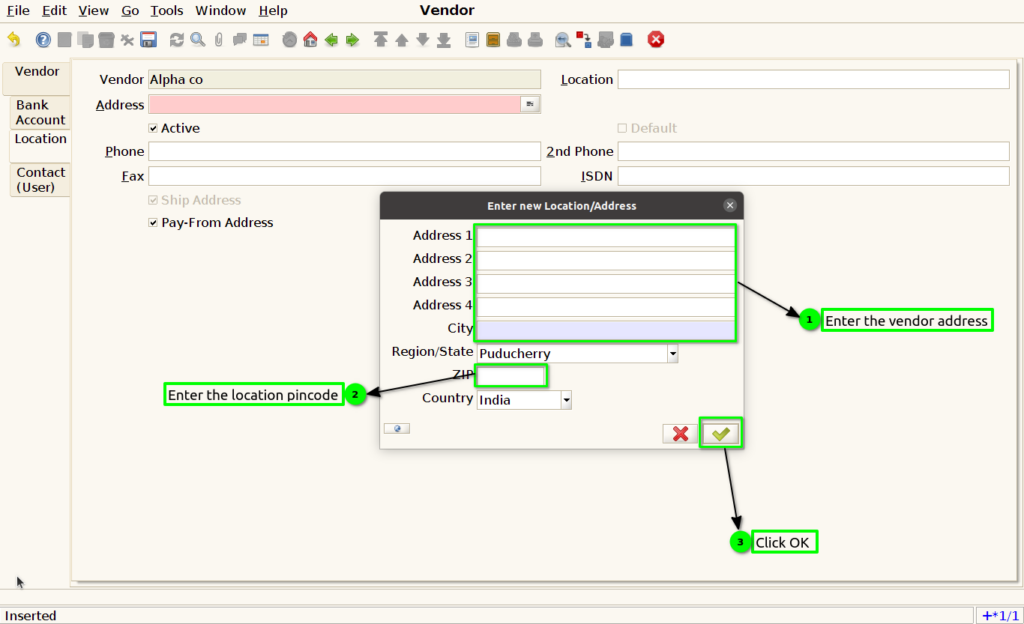Open the Window menu
The width and height of the screenshot is (1024, 624).
pos(221,10)
